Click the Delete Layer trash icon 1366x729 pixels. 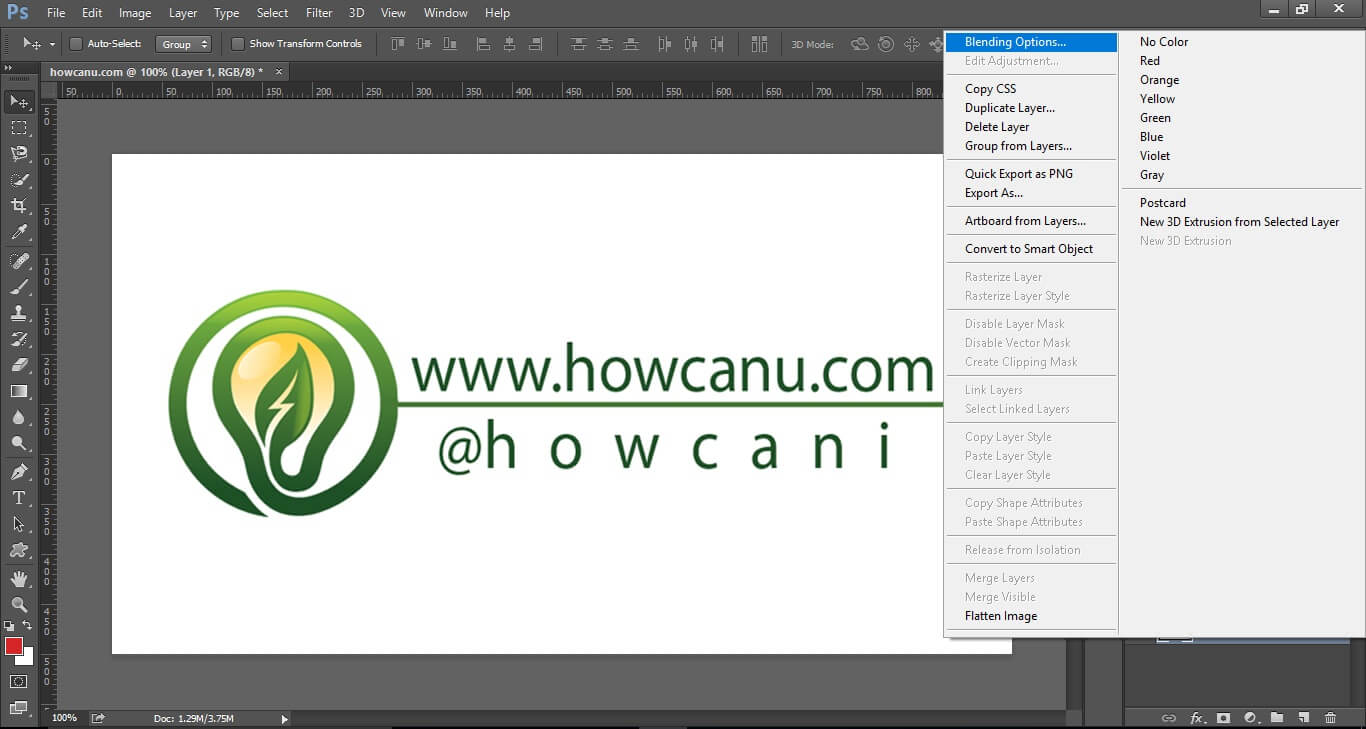coord(1330,718)
